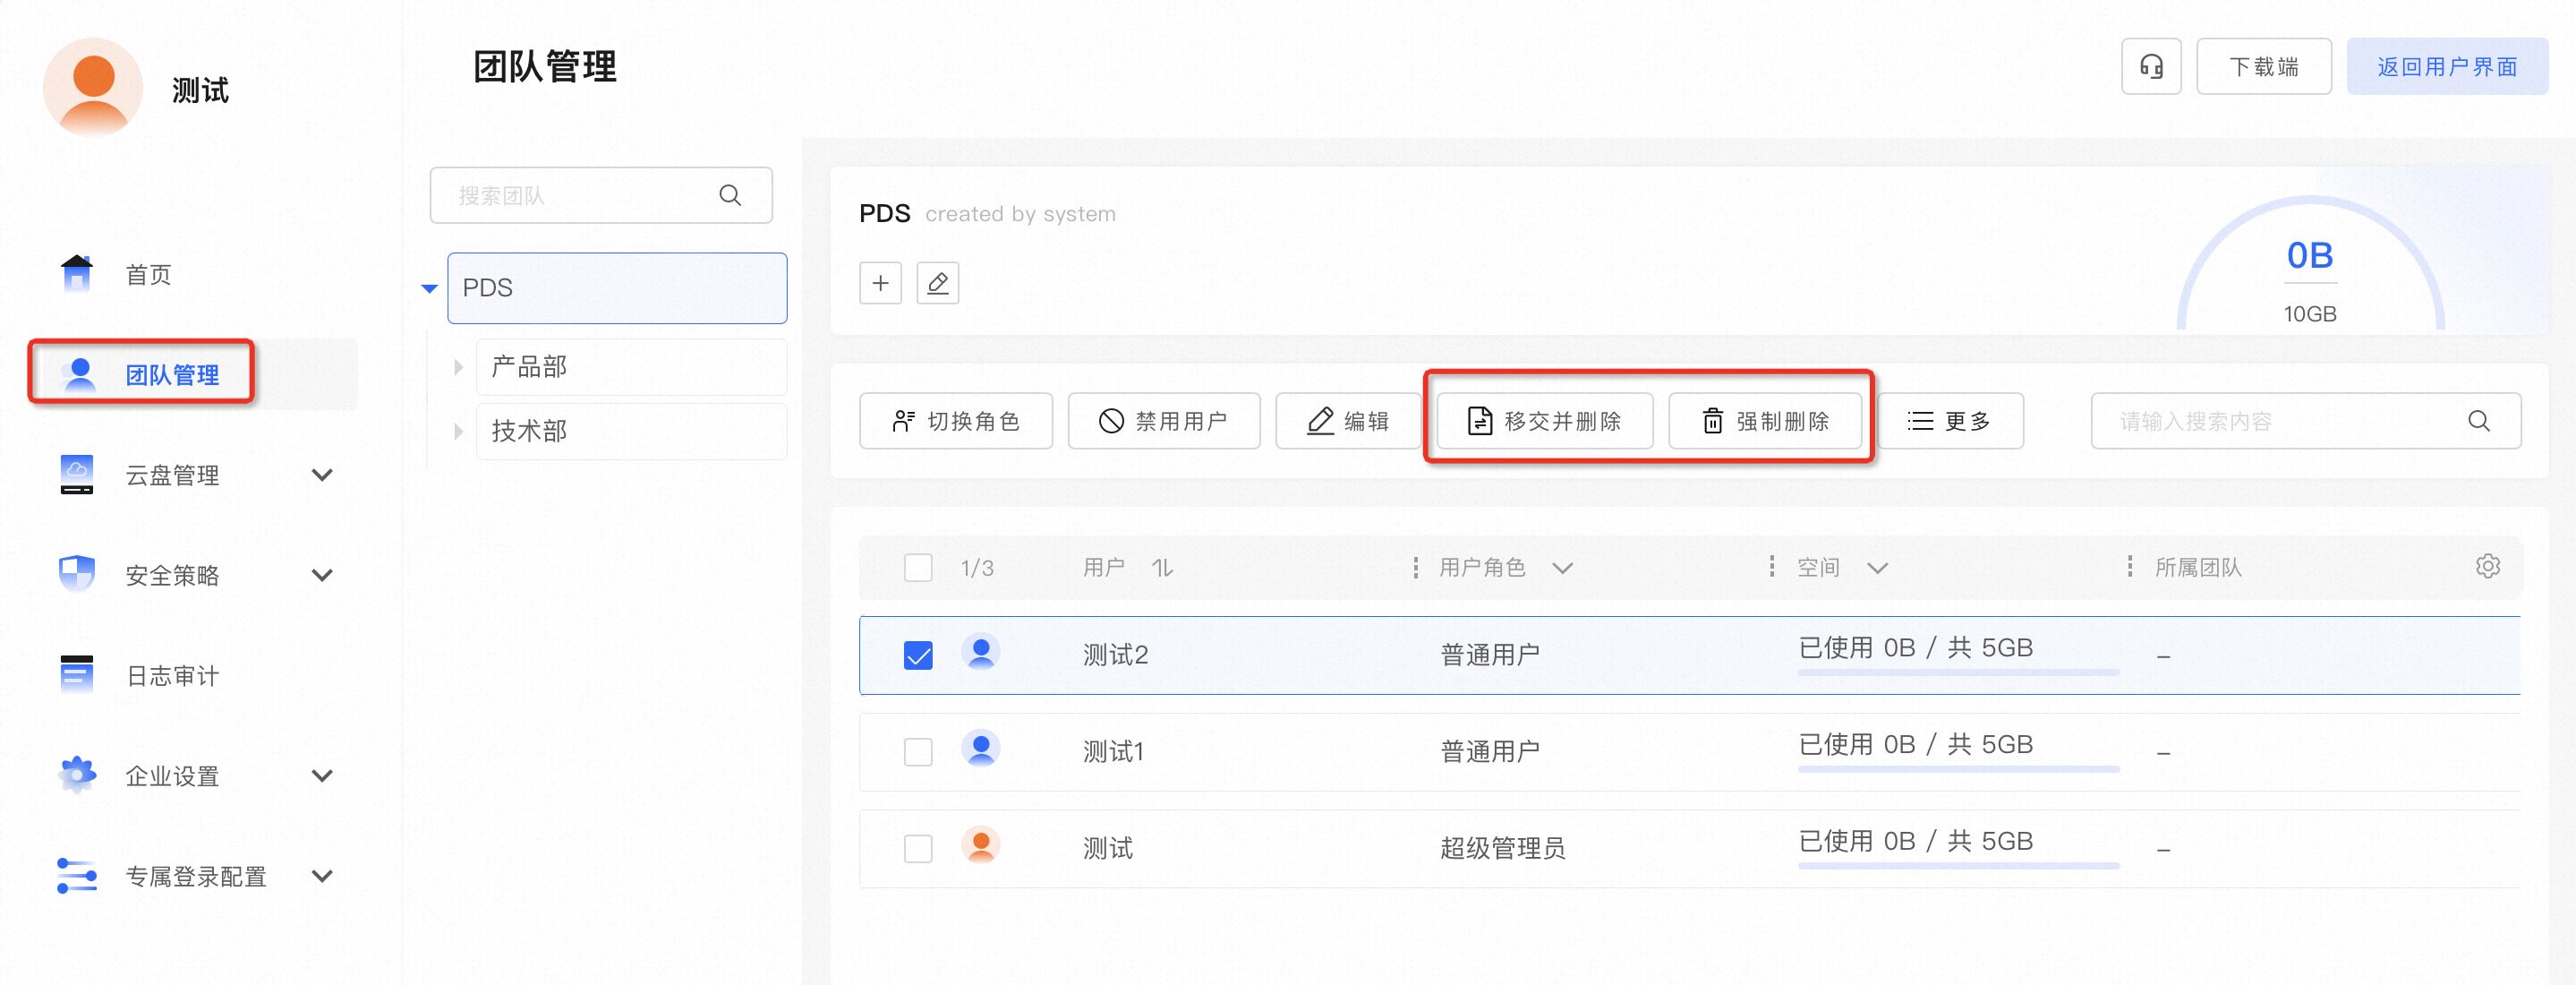Click 返回用户界面 button
Viewport: 2576px width, 985px height.
click(2447, 67)
